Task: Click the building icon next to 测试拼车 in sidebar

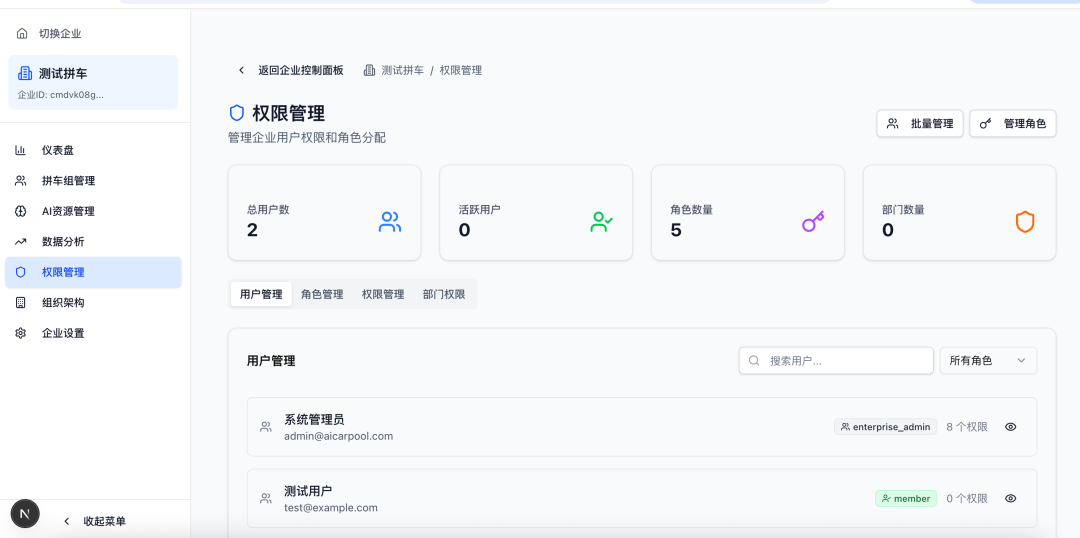Action: [x=25, y=73]
